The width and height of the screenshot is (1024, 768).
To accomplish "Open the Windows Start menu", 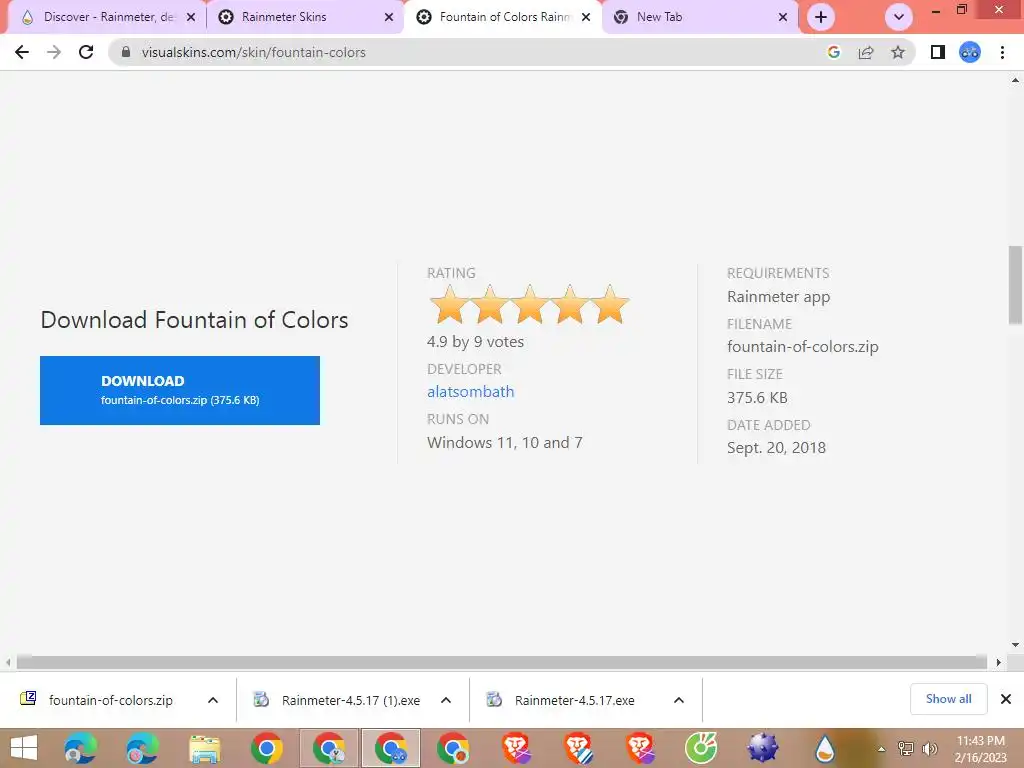I will [x=24, y=748].
